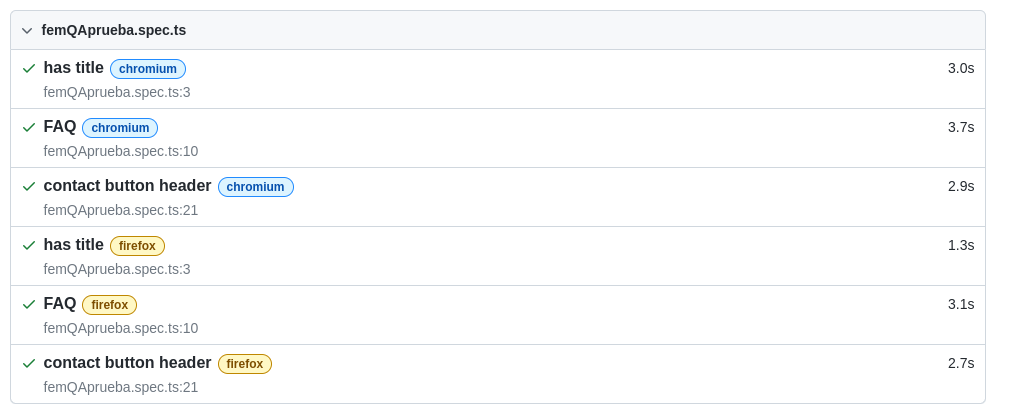Click firefox badge next to has title

[x=138, y=246]
